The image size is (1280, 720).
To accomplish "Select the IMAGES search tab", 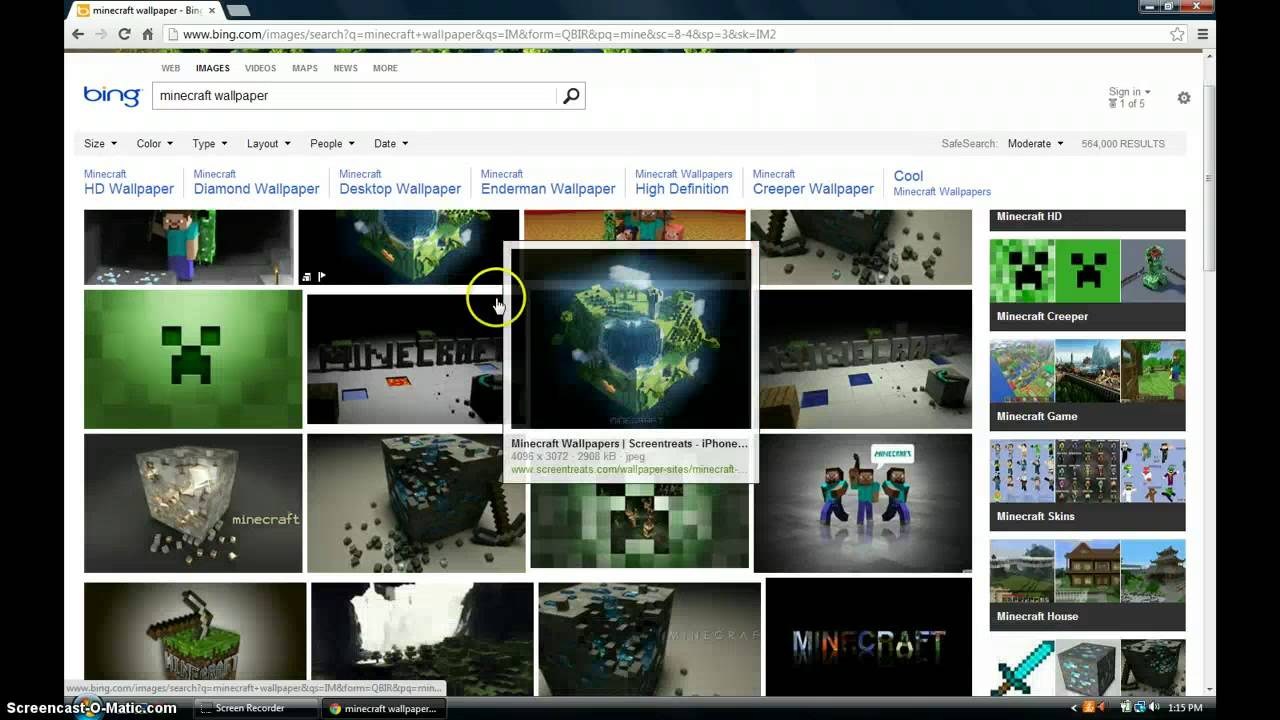I will coord(213,68).
